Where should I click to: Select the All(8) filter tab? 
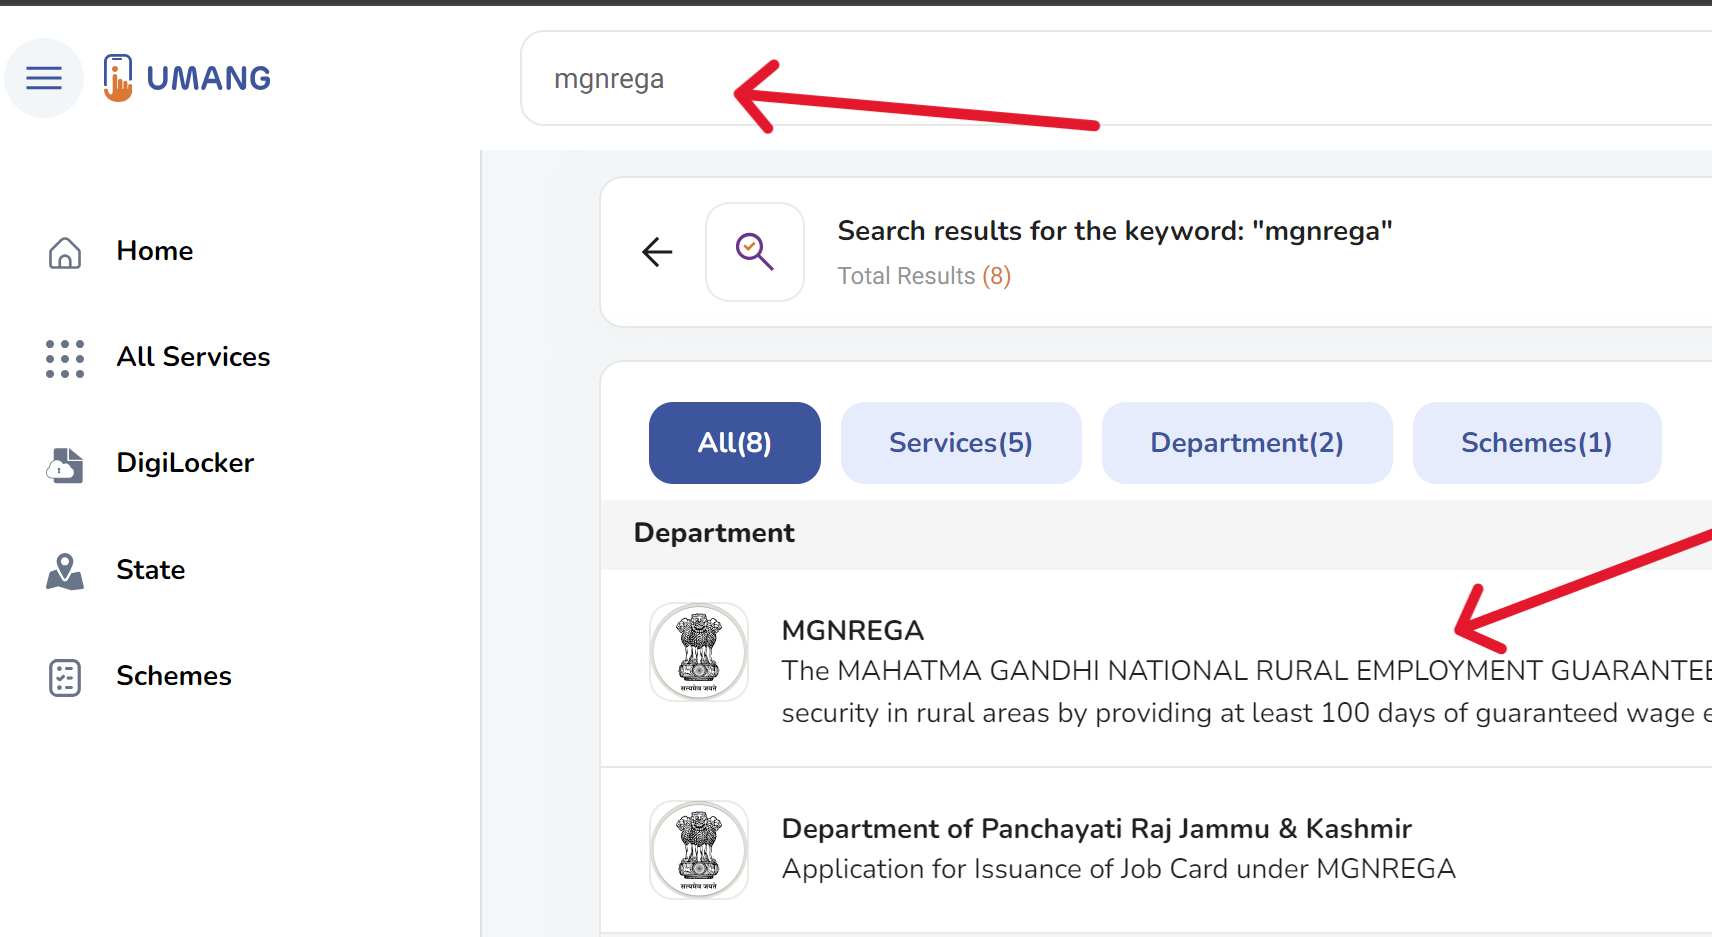(735, 443)
